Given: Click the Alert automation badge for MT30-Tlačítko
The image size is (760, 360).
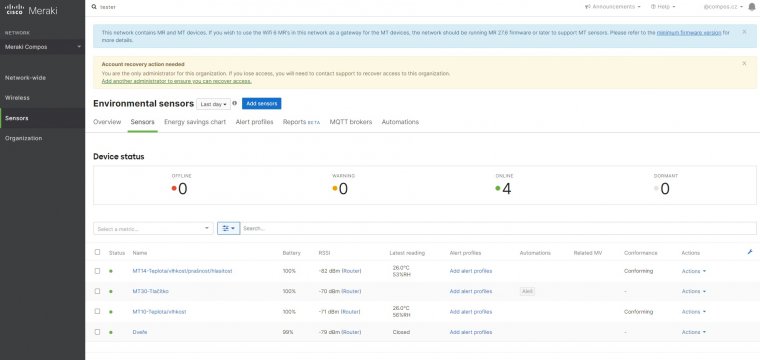Looking at the screenshot, I should (x=527, y=291).
